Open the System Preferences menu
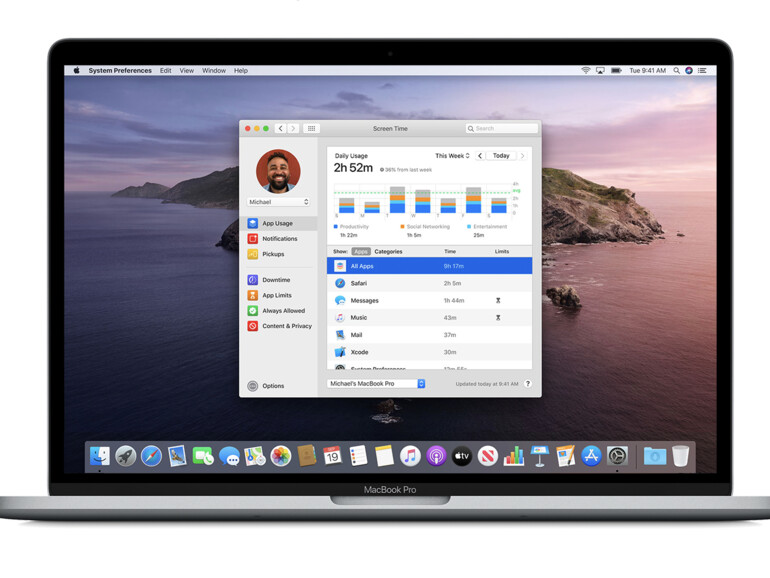770x578 pixels. 120,71
